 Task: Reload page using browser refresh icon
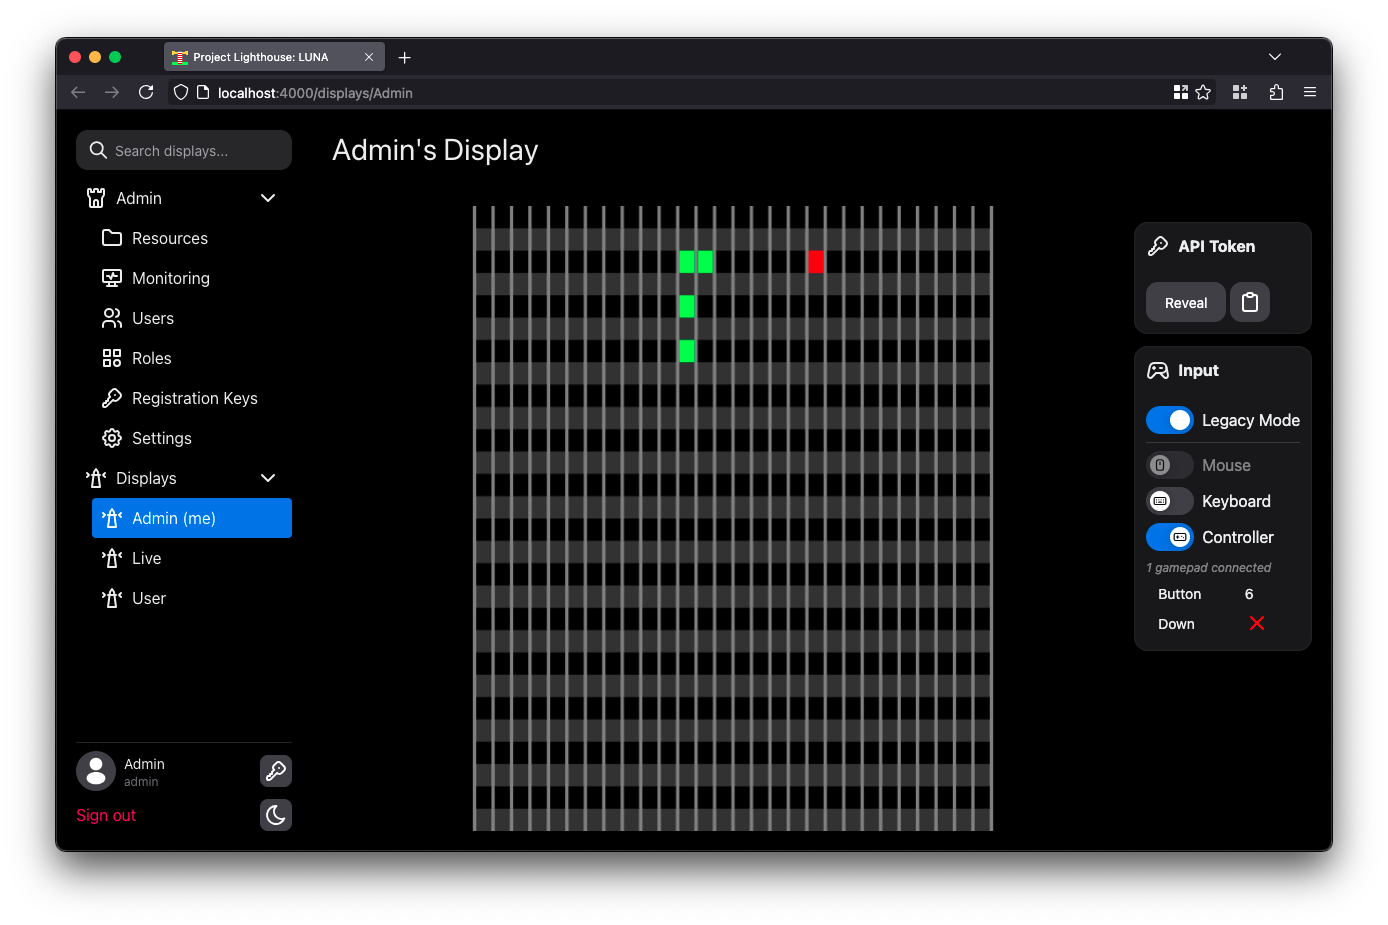click(146, 92)
